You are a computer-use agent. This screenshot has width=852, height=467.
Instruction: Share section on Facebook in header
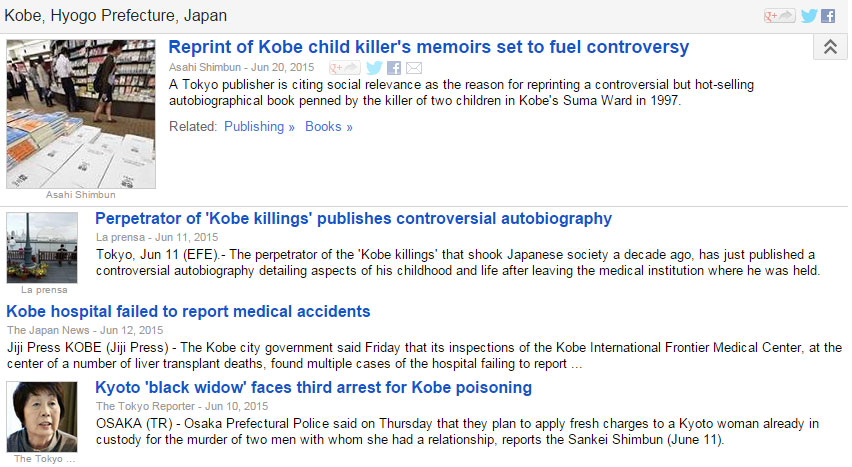pos(828,16)
